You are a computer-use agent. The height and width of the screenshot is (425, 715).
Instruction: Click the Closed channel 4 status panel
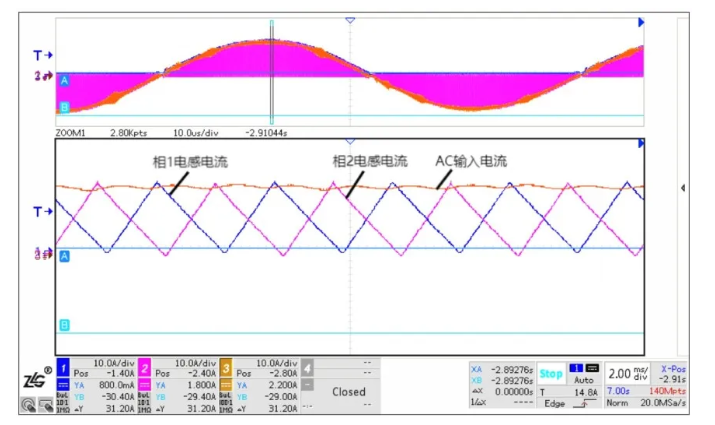(x=348, y=392)
